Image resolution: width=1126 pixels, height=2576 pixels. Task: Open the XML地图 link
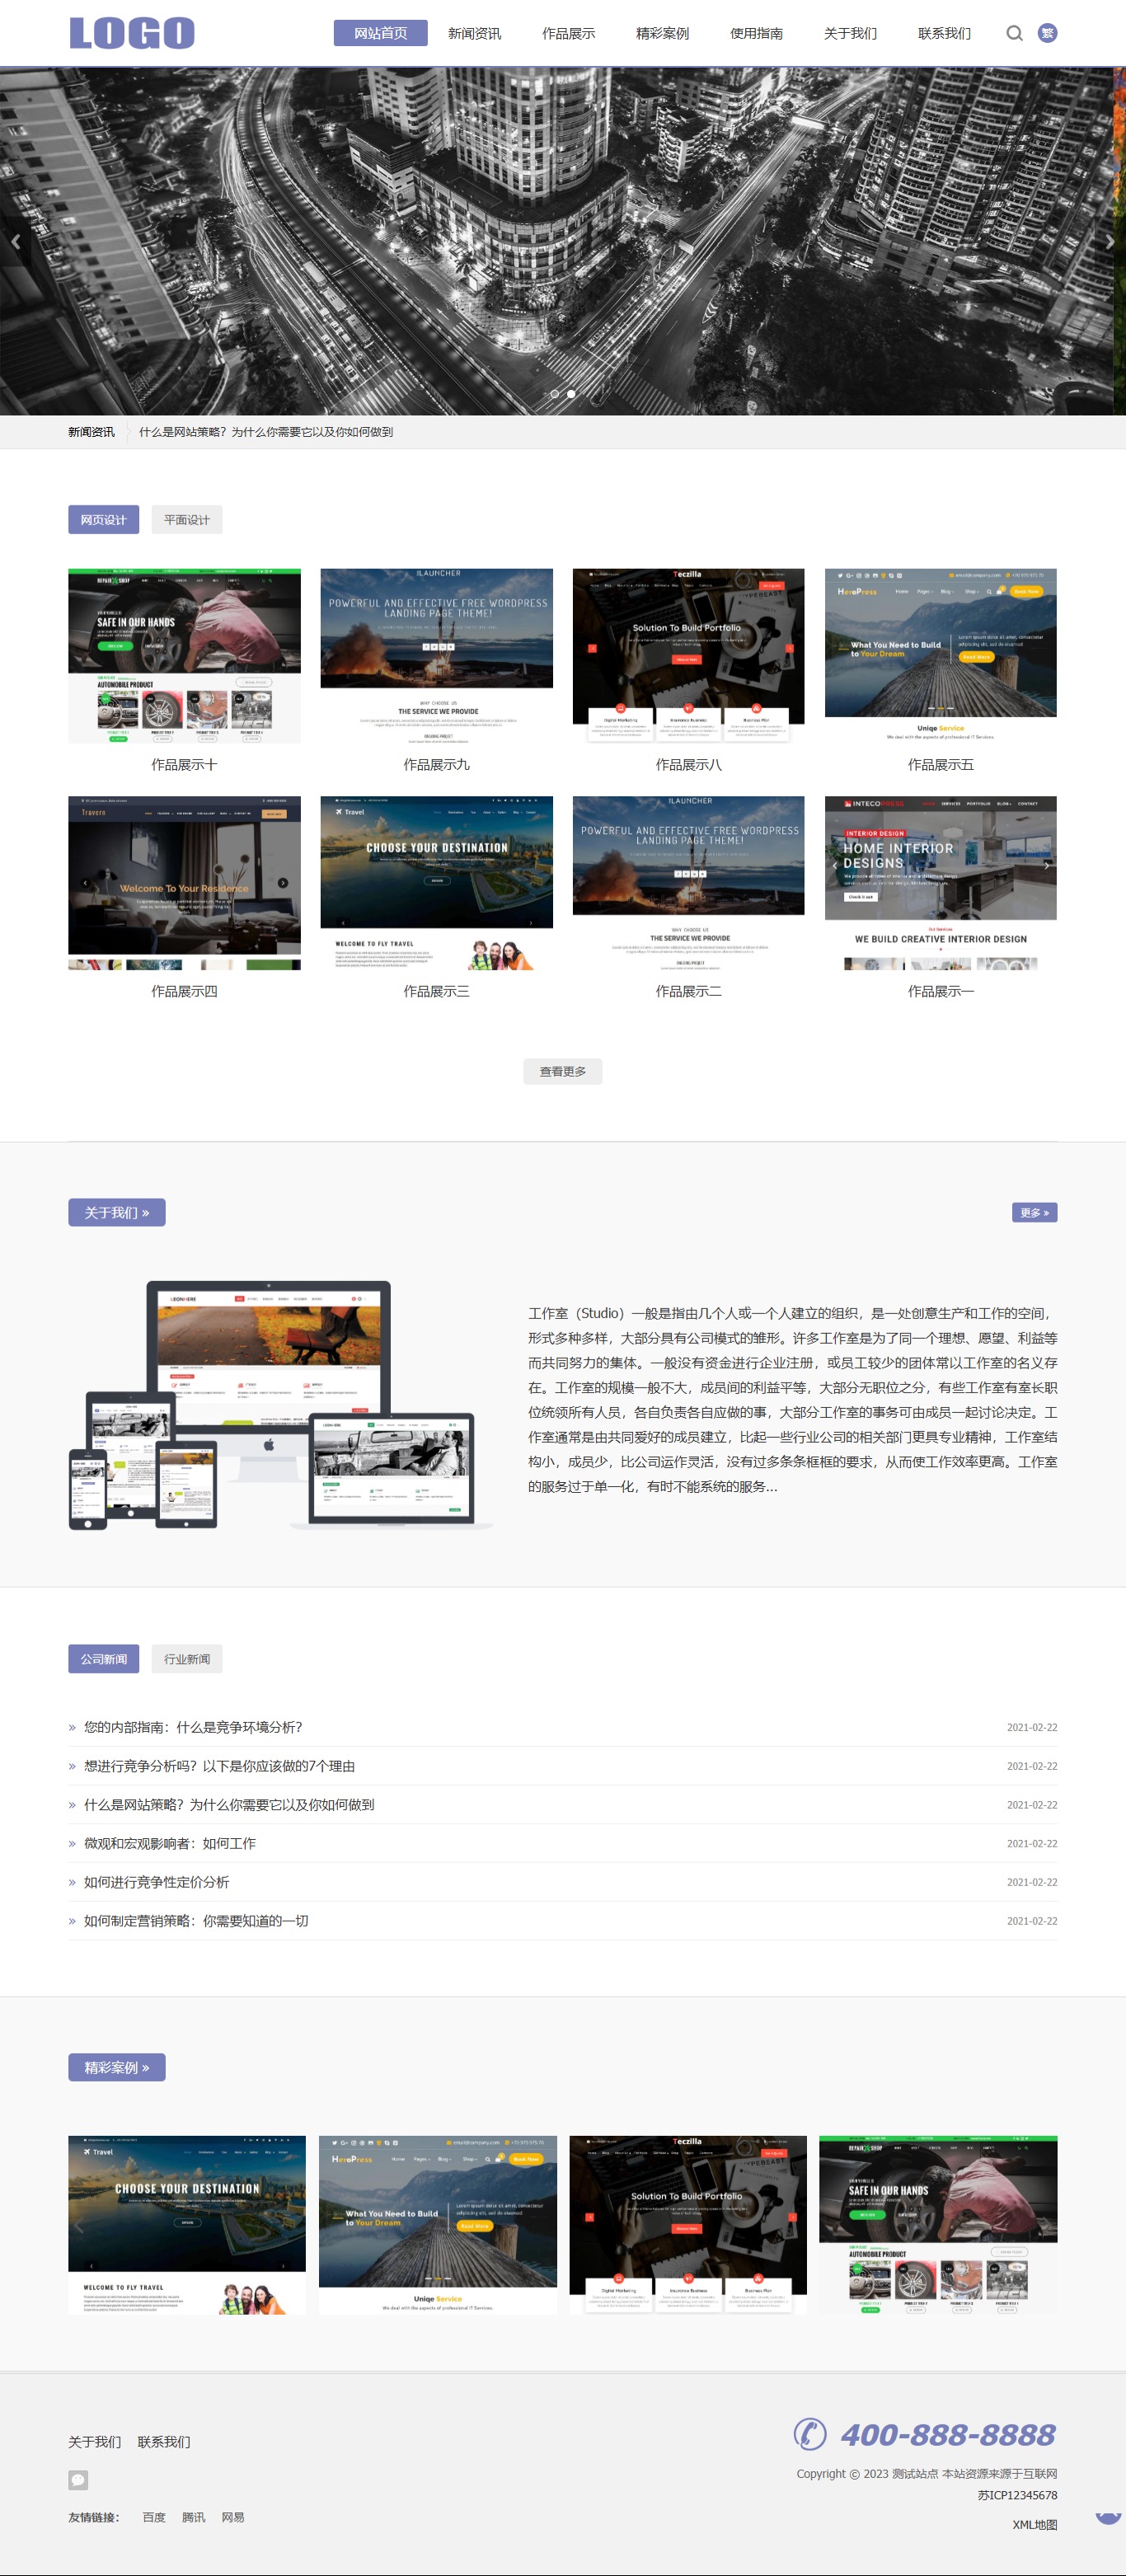click(x=1034, y=2524)
